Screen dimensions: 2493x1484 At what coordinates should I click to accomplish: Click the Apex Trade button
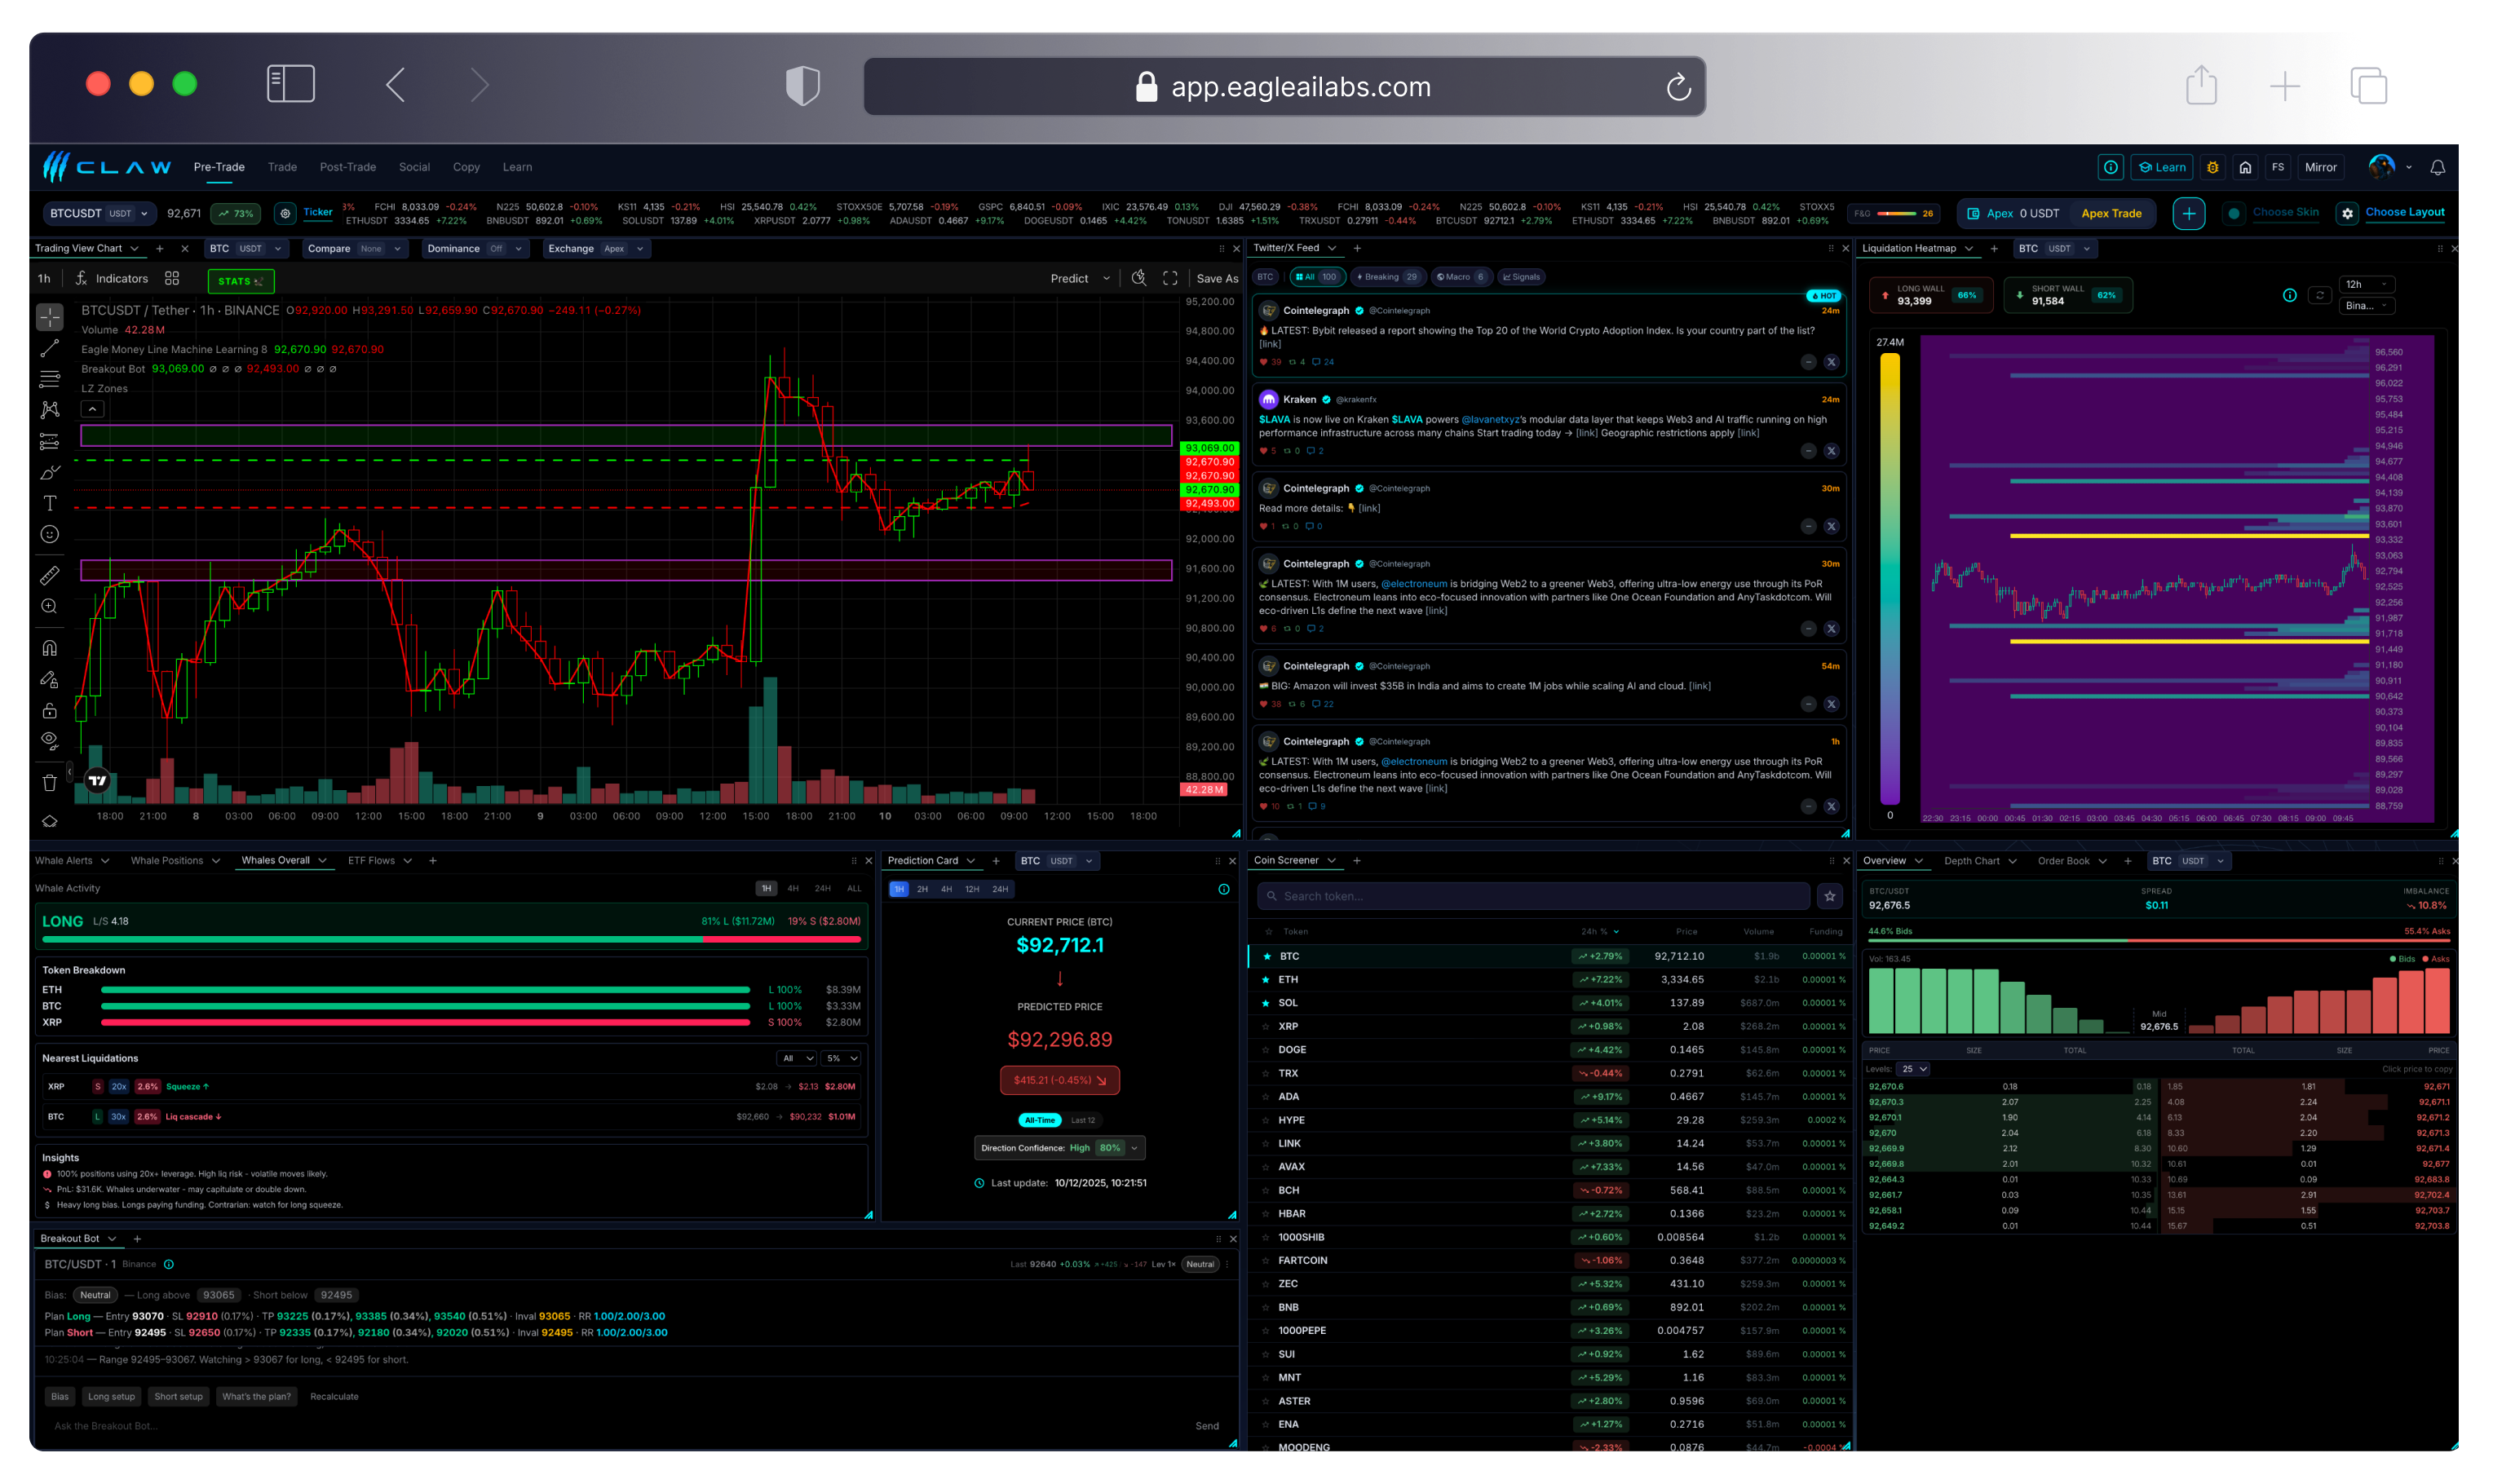2111,213
